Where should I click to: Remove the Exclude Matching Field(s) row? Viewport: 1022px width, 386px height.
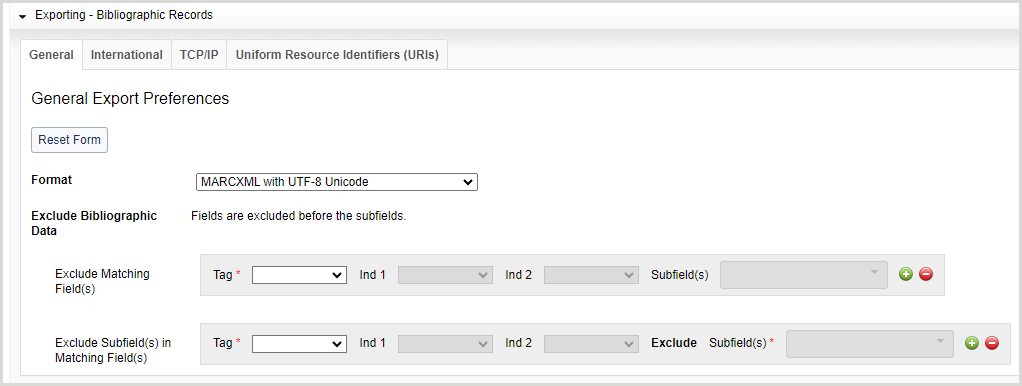[926, 275]
